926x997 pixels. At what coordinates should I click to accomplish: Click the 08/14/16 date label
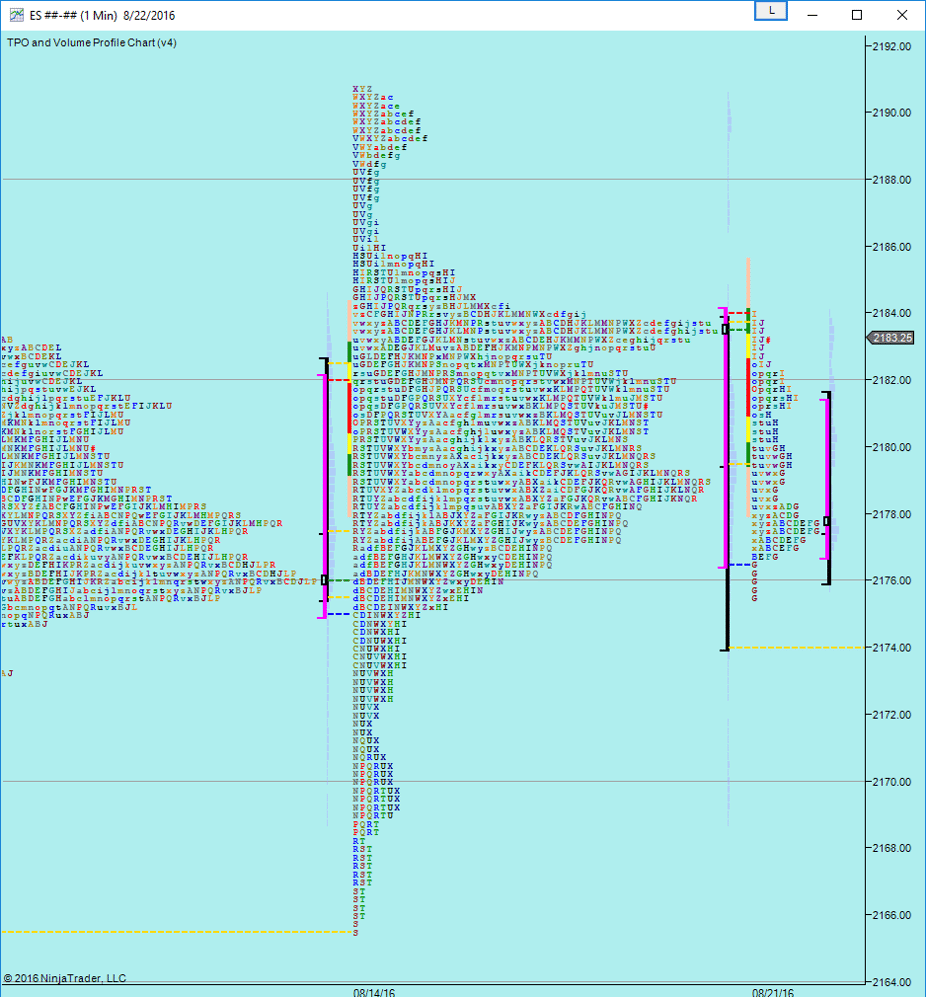coord(373,992)
